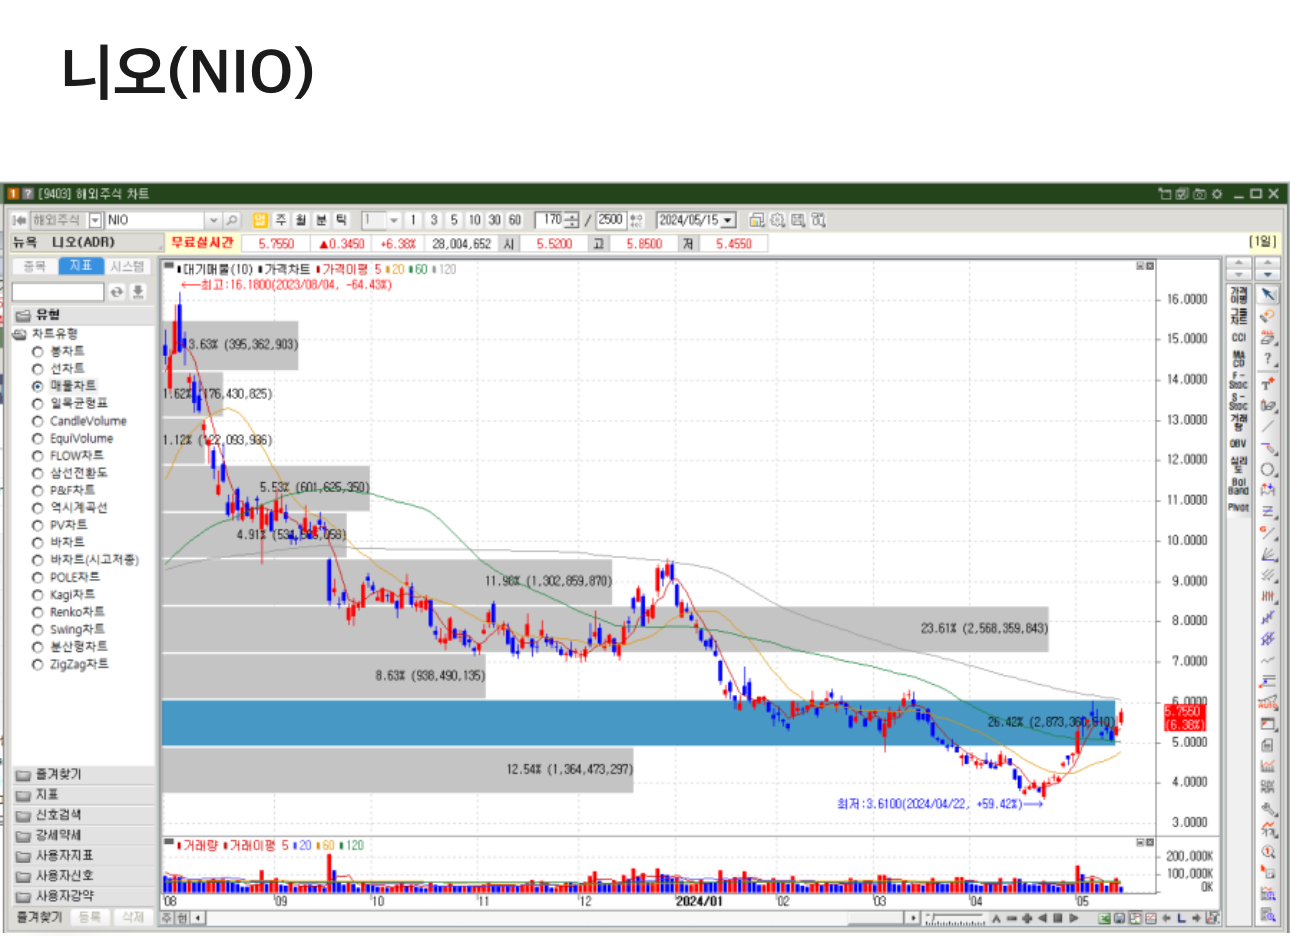The height and width of the screenshot is (936, 1290).
Task: Click the chart settings gear in top toolbar
Action: click(777, 220)
